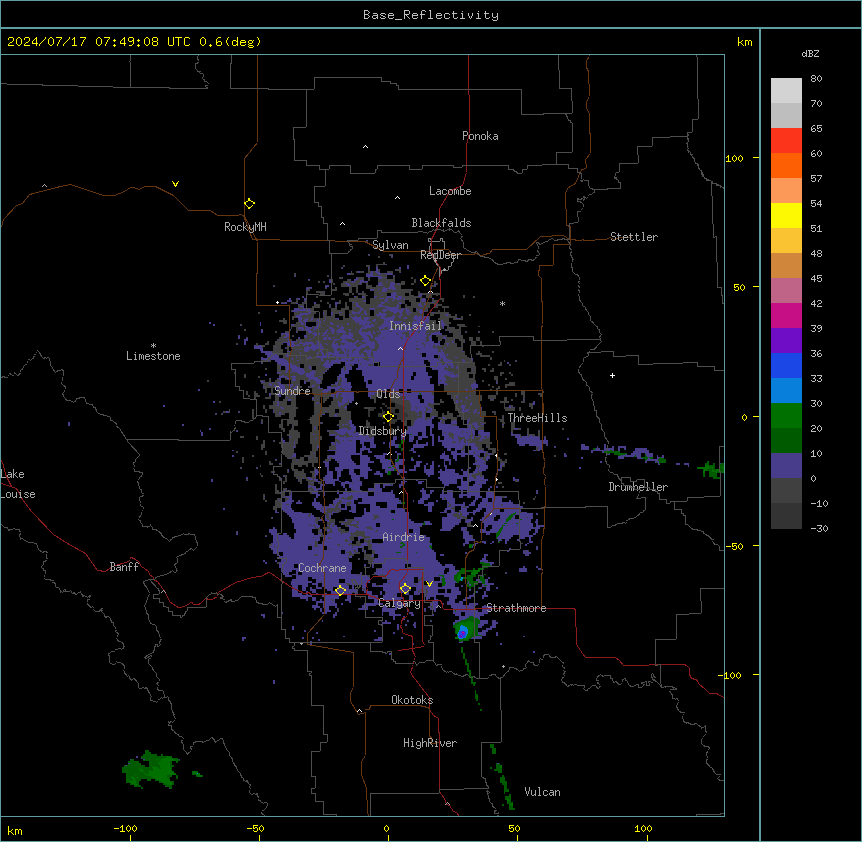Click the Olds town label
The width and height of the screenshot is (862, 842).
pyautogui.click(x=388, y=394)
